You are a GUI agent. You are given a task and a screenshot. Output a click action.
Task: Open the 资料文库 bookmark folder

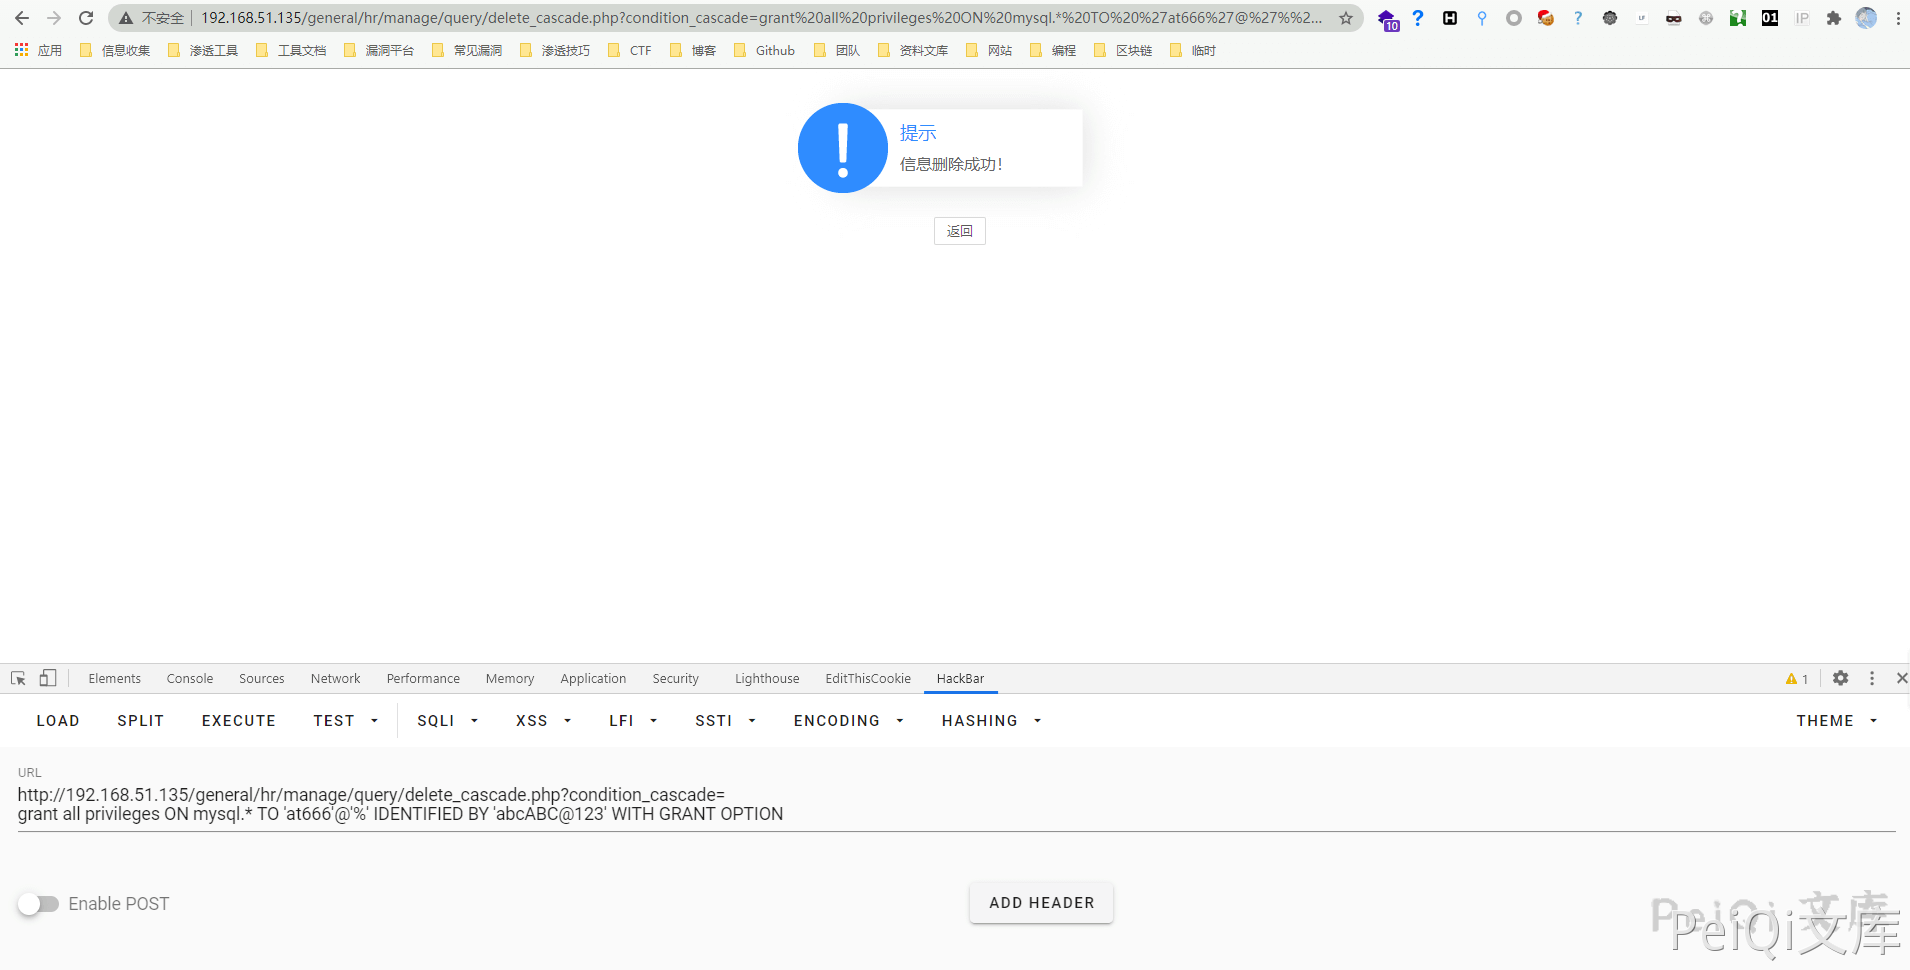tap(913, 50)
